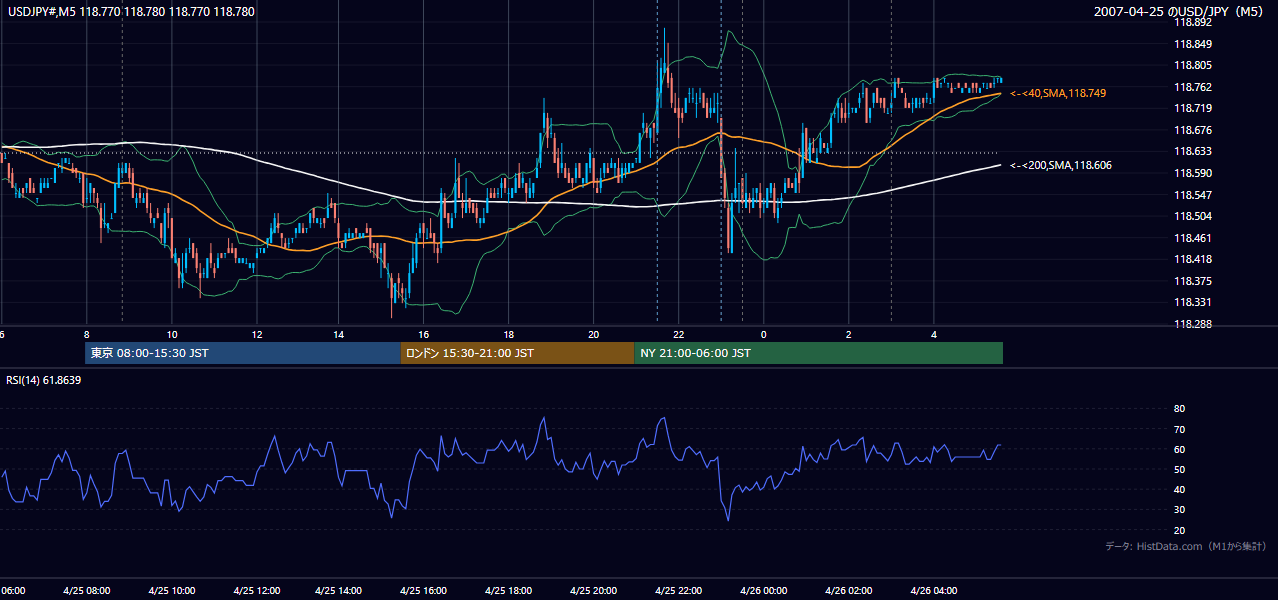Click price level 118.762 on axis
Image resolution: width=1278 pixels, height=600 pixels.
(1192, 87)
